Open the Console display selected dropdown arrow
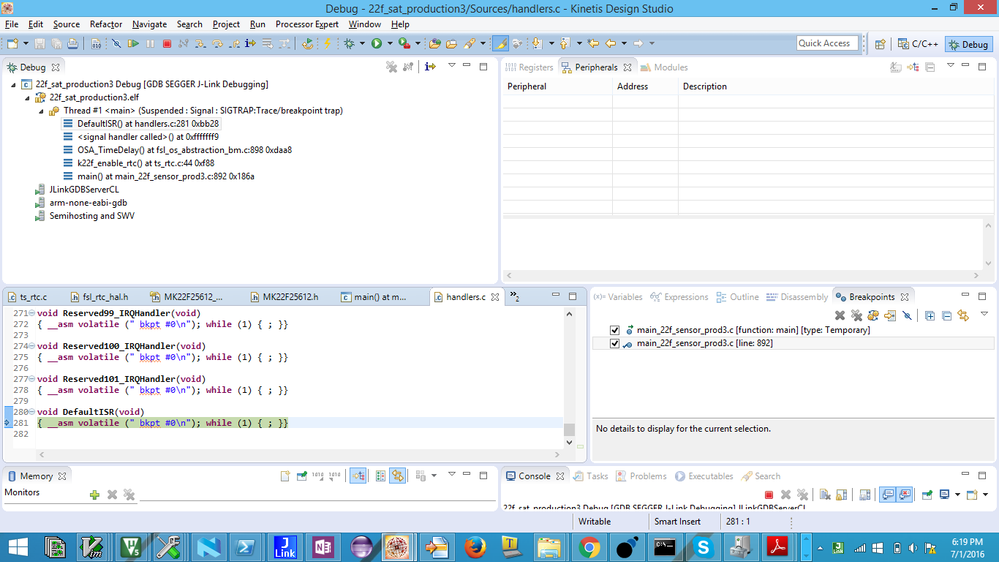The width and height of the screenshot is (999, 562). tap(957, 494)
